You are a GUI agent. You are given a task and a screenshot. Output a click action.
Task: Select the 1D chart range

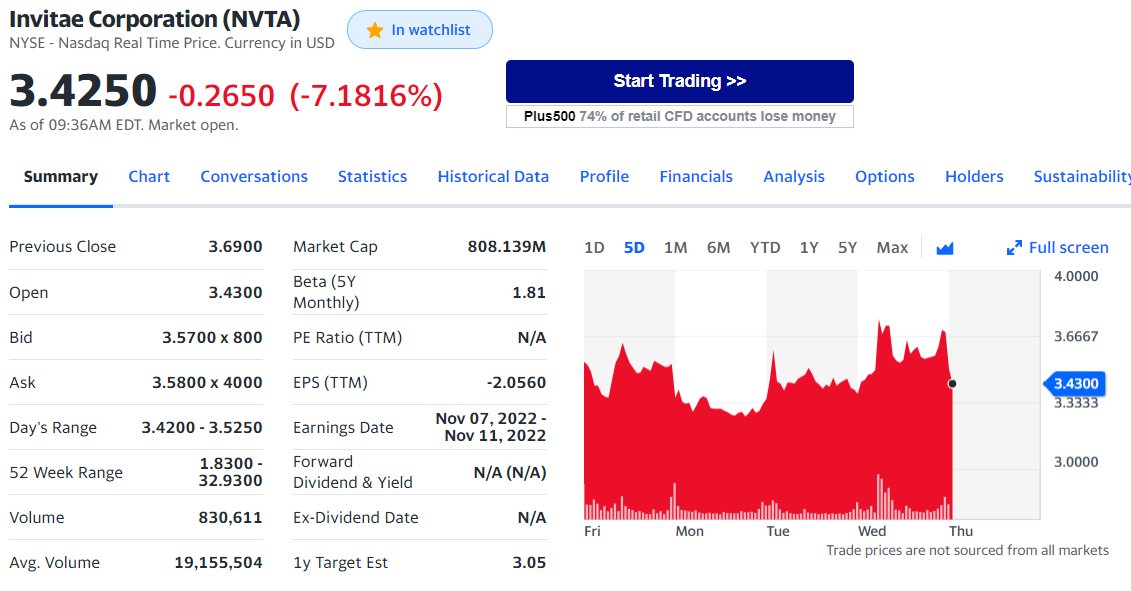pyautogui.click(x=594, y=248)
